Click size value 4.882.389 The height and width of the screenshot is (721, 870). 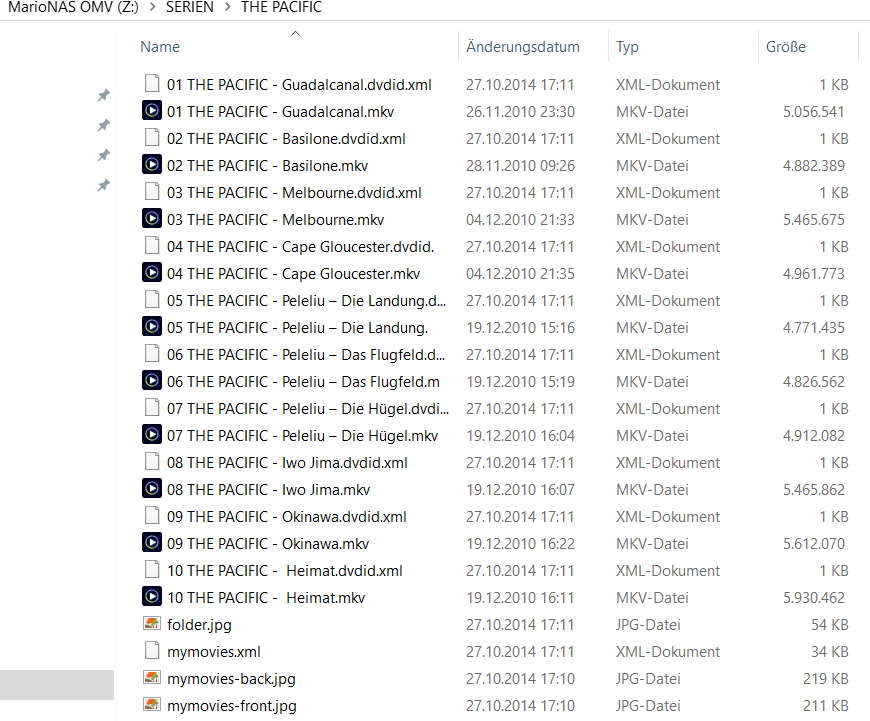pyautogui.click(x=813, y=165)
